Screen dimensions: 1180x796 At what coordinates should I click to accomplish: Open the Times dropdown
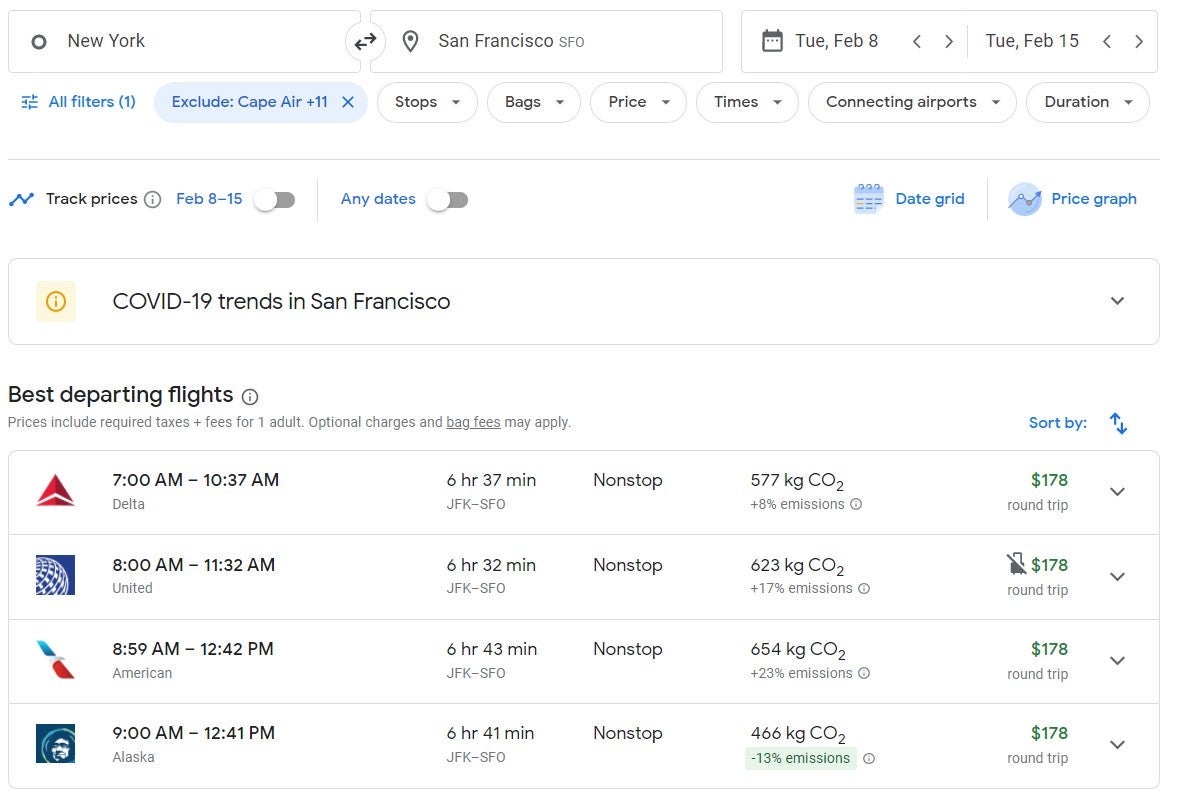(747, 102)
